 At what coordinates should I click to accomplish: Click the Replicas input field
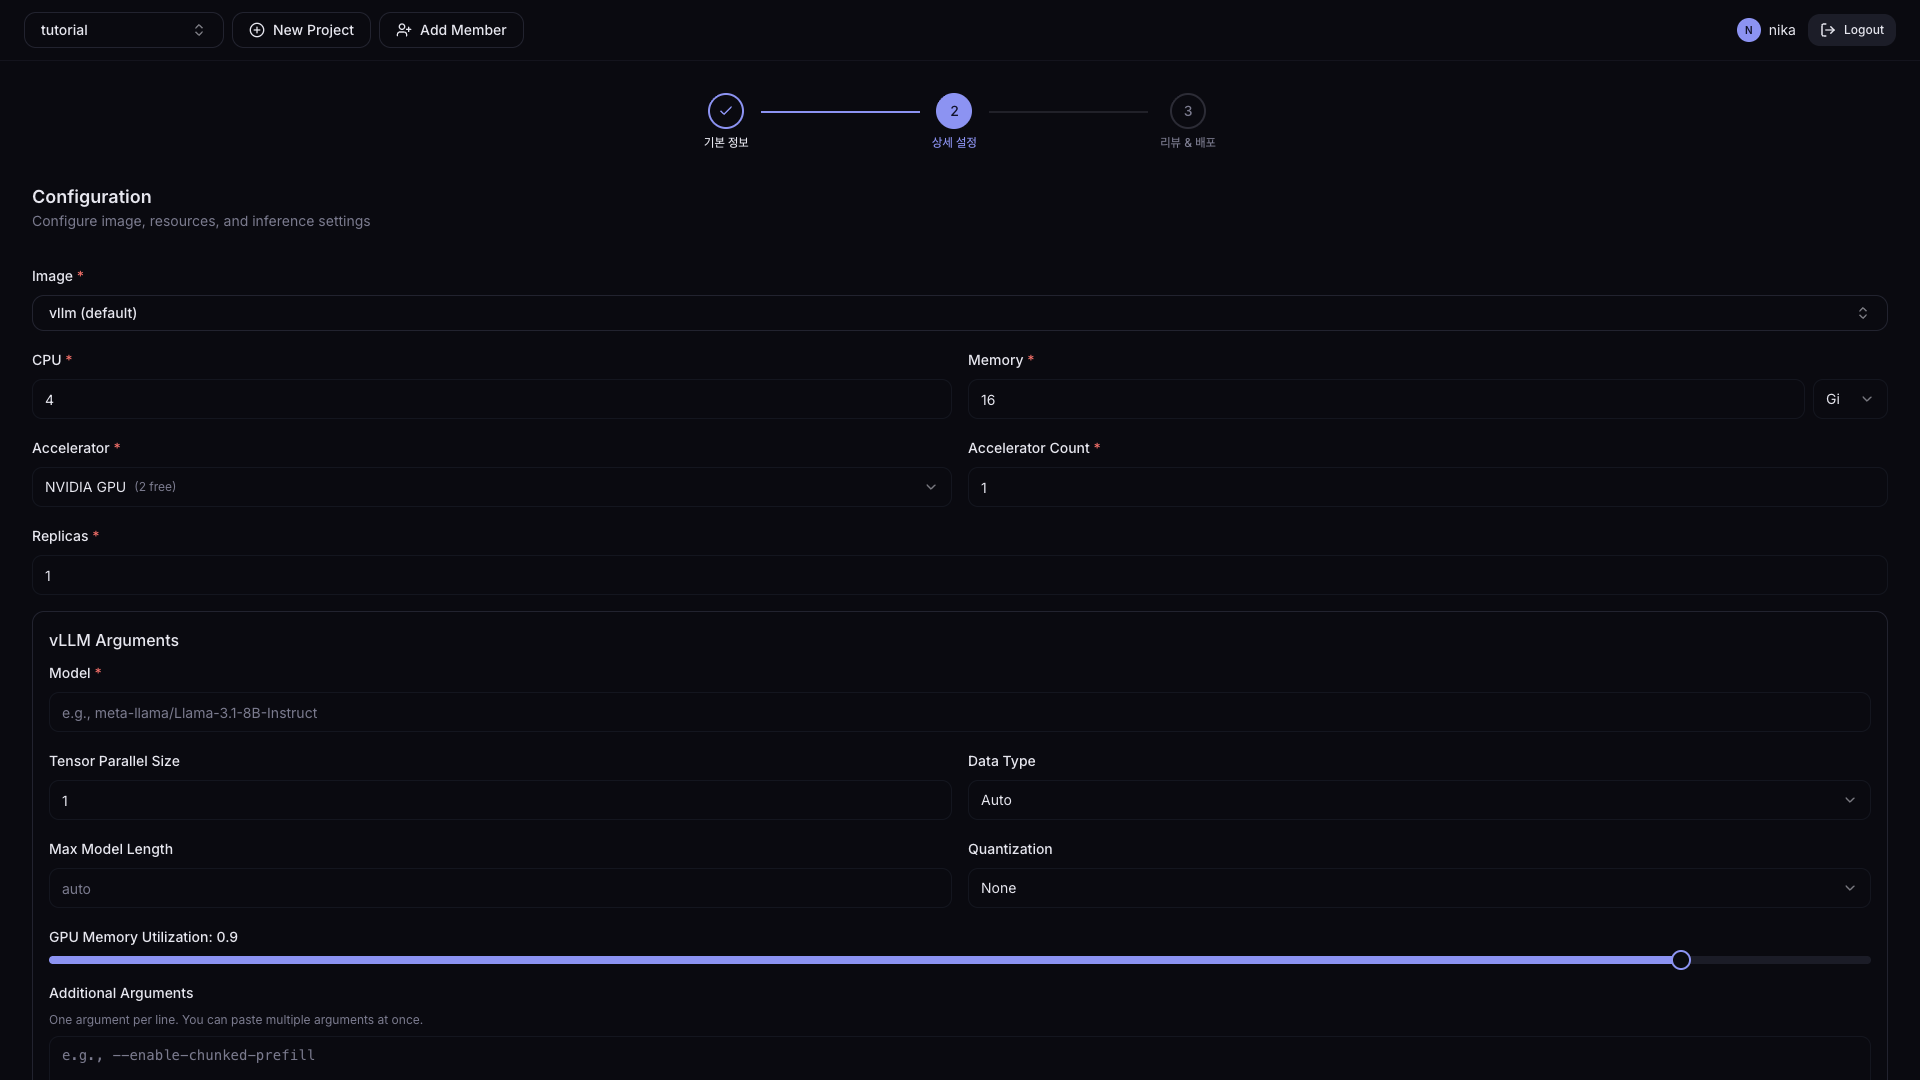[x=959, y=575]
